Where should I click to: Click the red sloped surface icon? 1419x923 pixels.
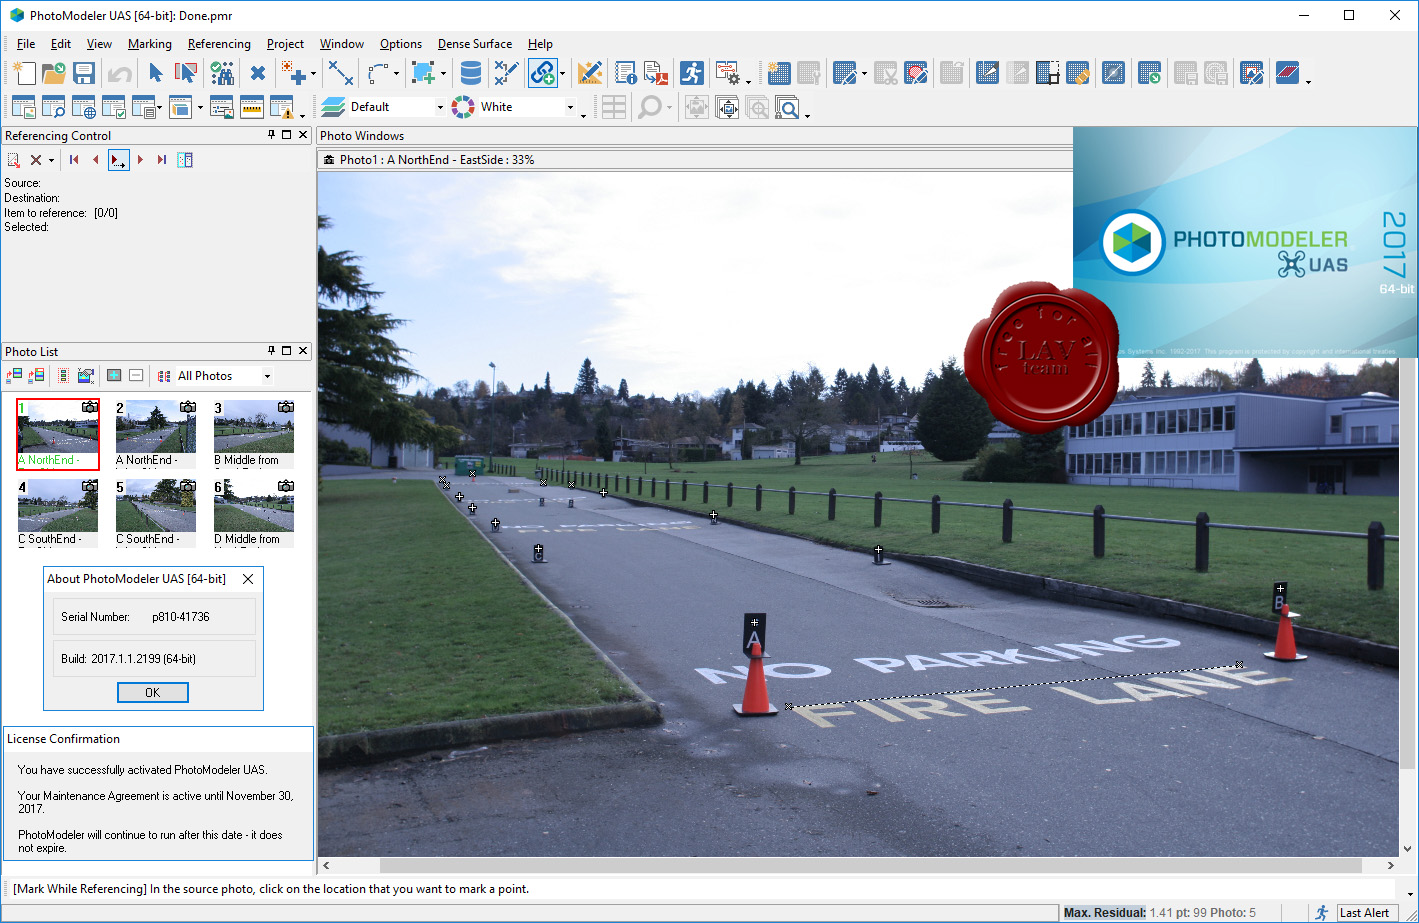coord(1287,73)
